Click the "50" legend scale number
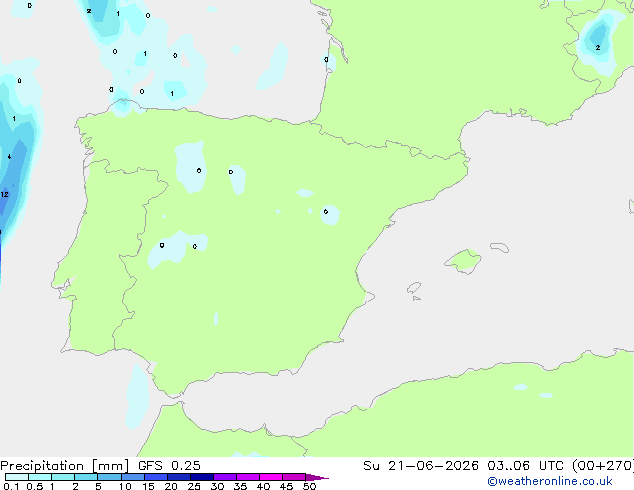634x490 pixels. click(309, 486)
